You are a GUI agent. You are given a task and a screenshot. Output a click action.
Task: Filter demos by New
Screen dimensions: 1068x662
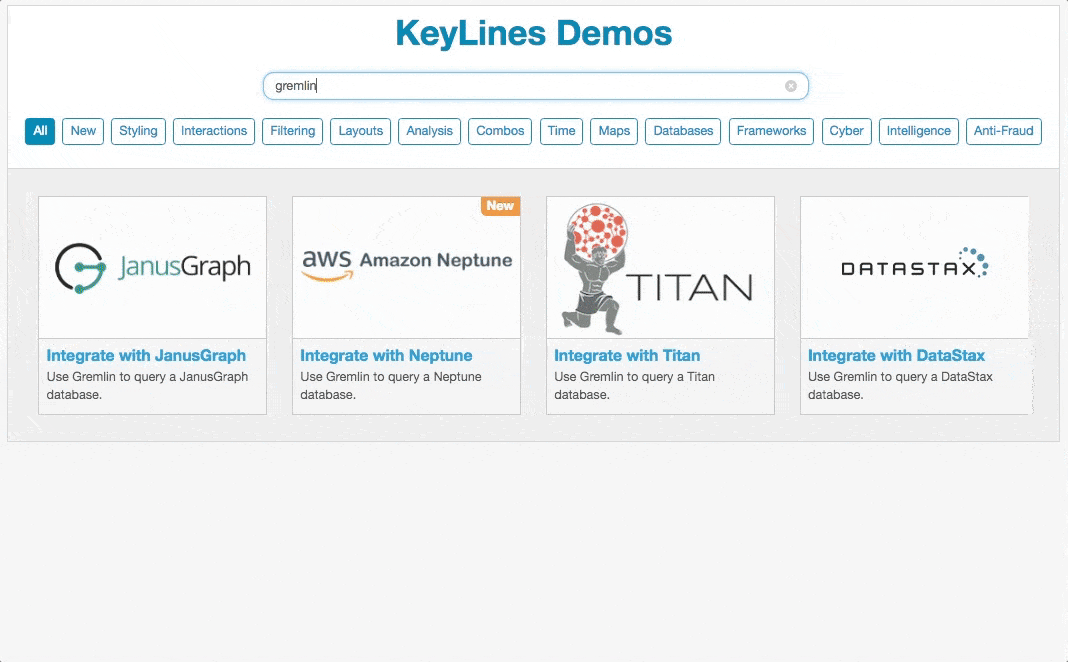tap(83, 131)
